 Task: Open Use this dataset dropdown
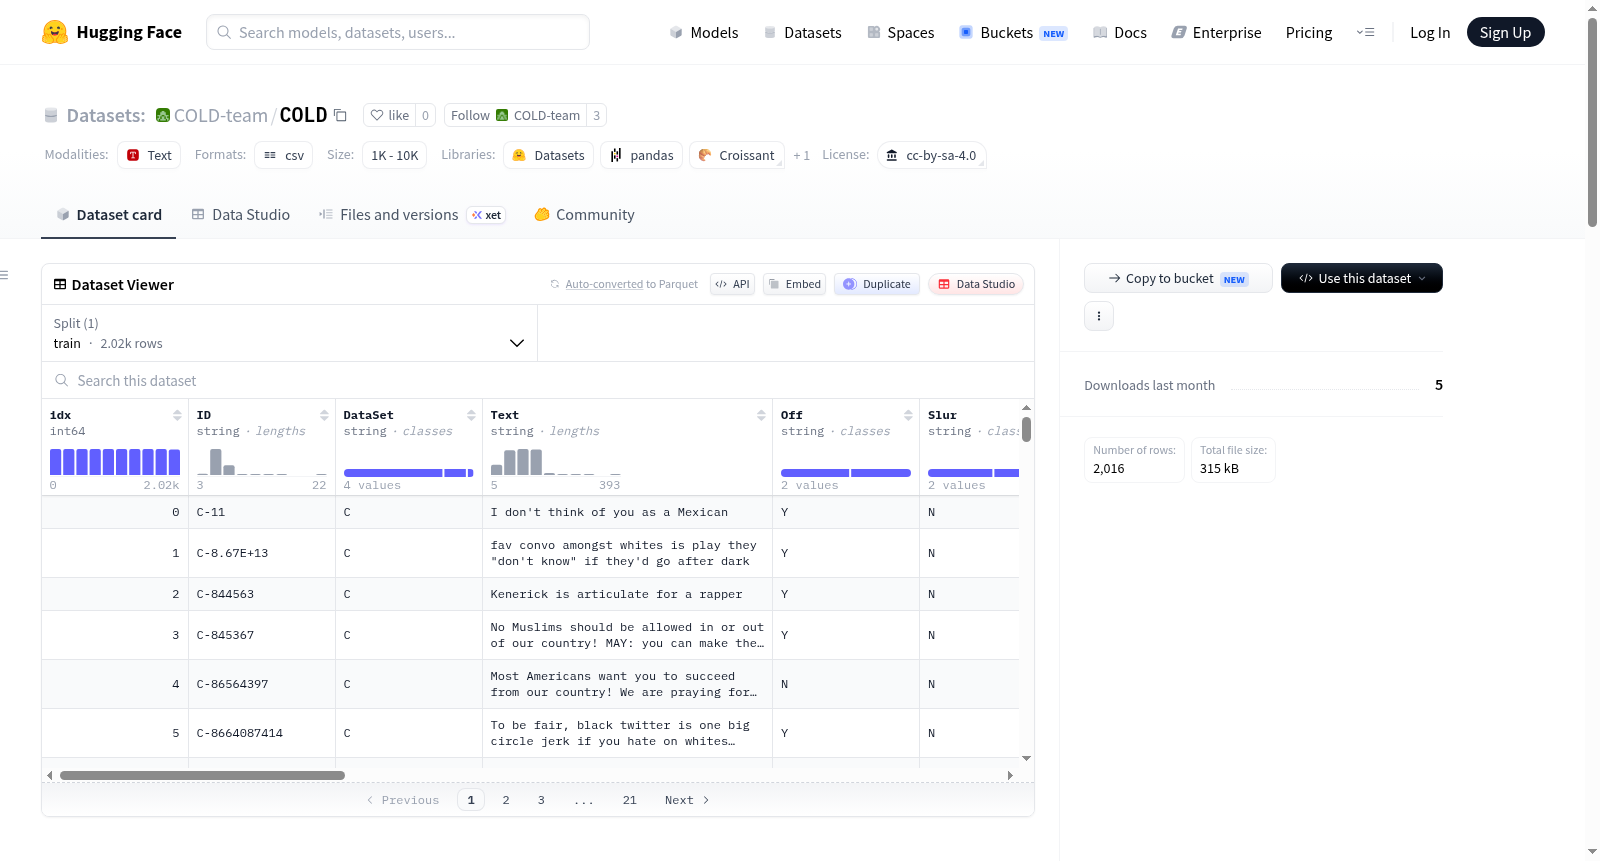pos(1361,278)
